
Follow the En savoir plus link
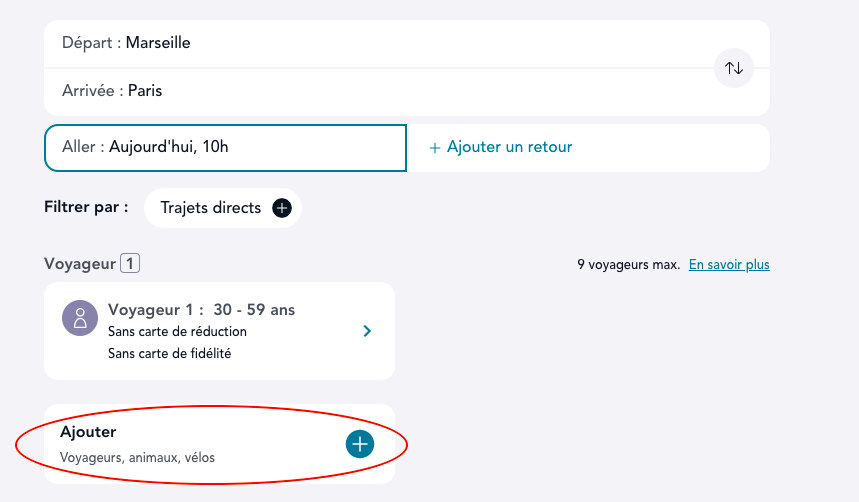tap(729, 265)
